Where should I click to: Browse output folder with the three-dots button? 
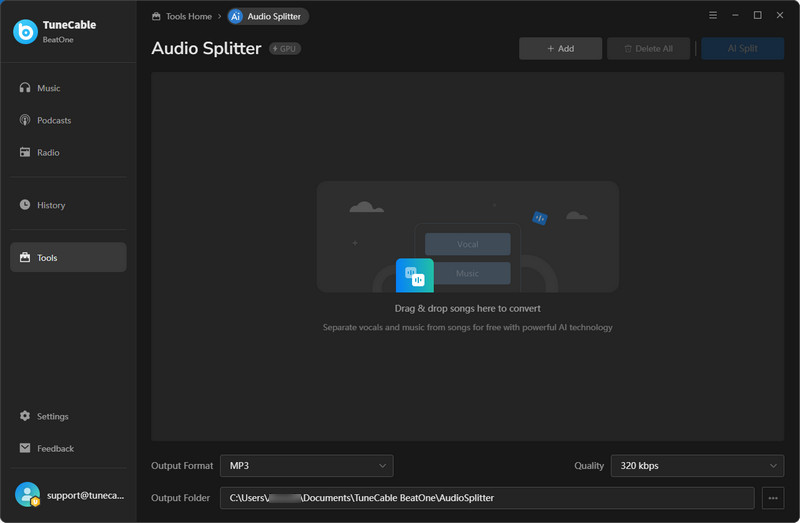(773, 498)
